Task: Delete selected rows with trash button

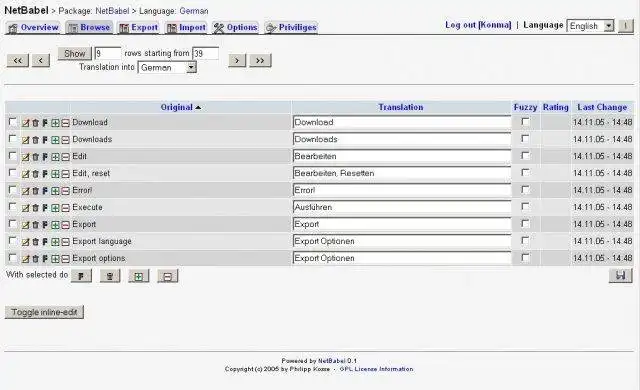Action: coord(110,276)
